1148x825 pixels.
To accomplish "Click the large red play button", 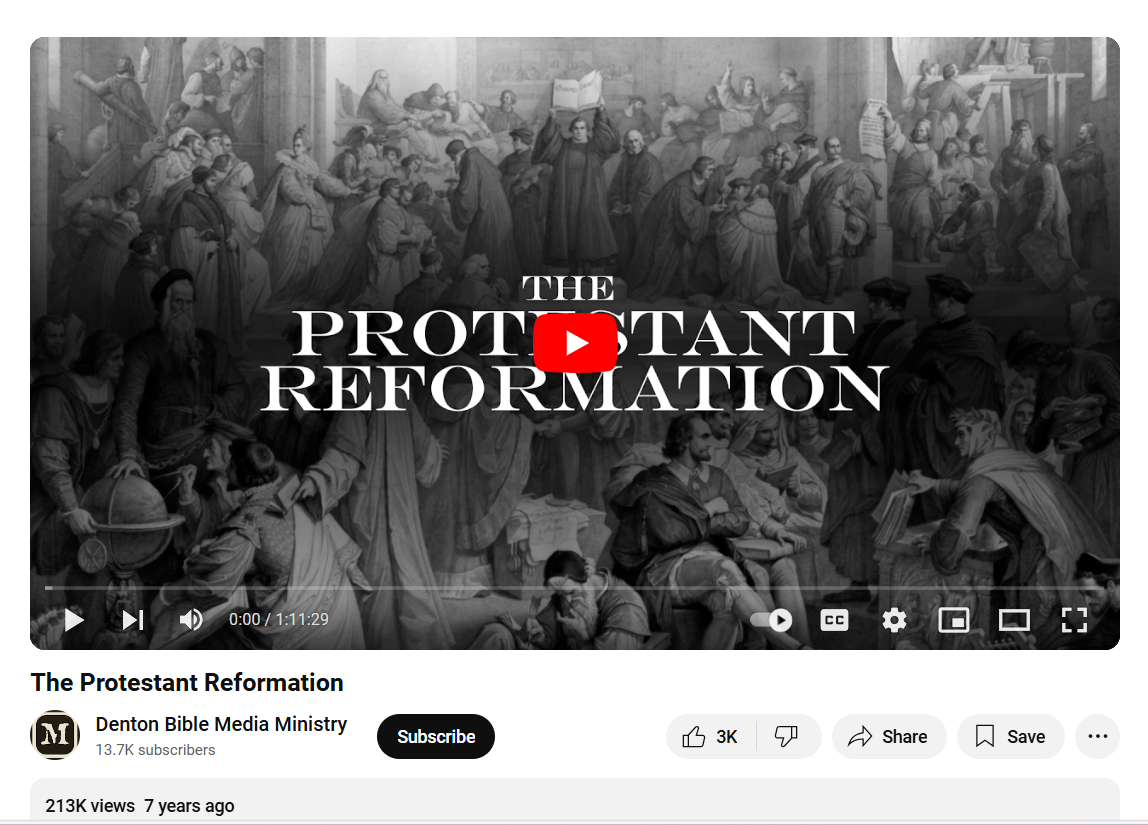I will pyautogui.click(x=575, y=343).
